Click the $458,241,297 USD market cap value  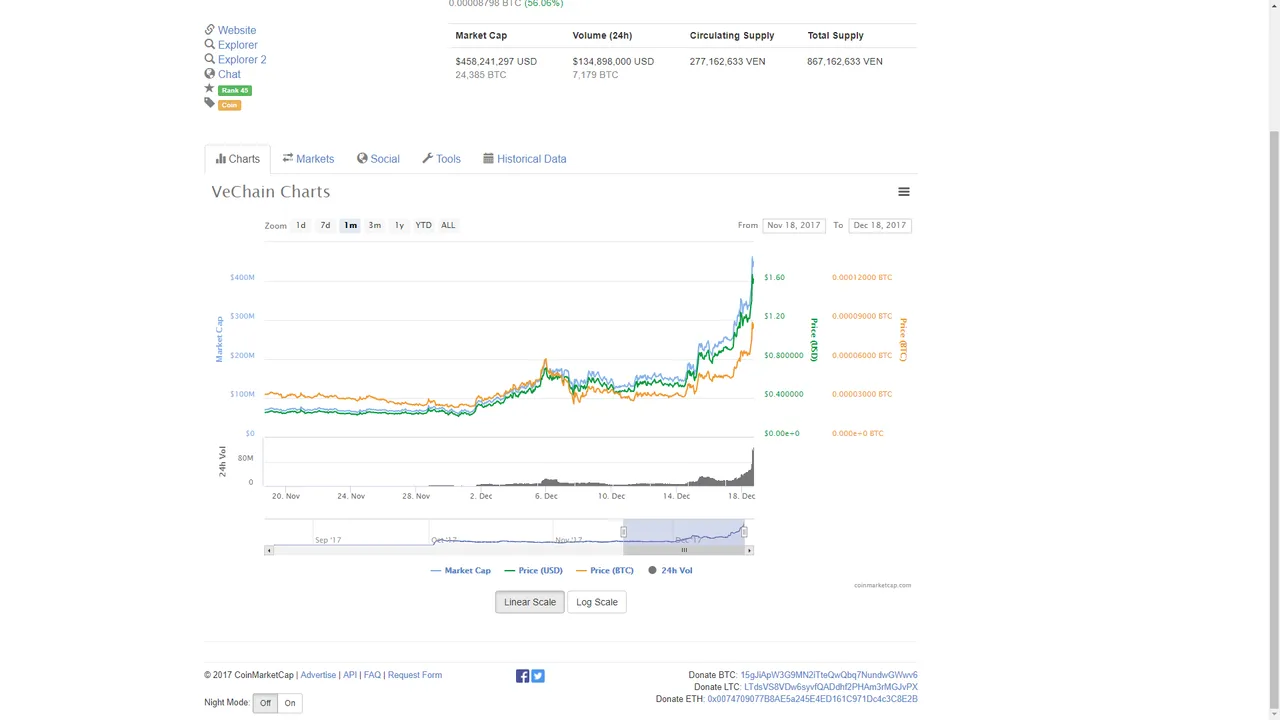point(496,62)
